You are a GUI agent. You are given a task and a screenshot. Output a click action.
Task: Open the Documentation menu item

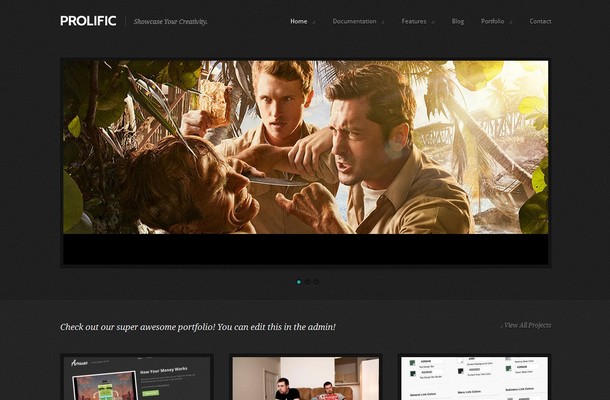pyautogui.click(x=354, y=21)
